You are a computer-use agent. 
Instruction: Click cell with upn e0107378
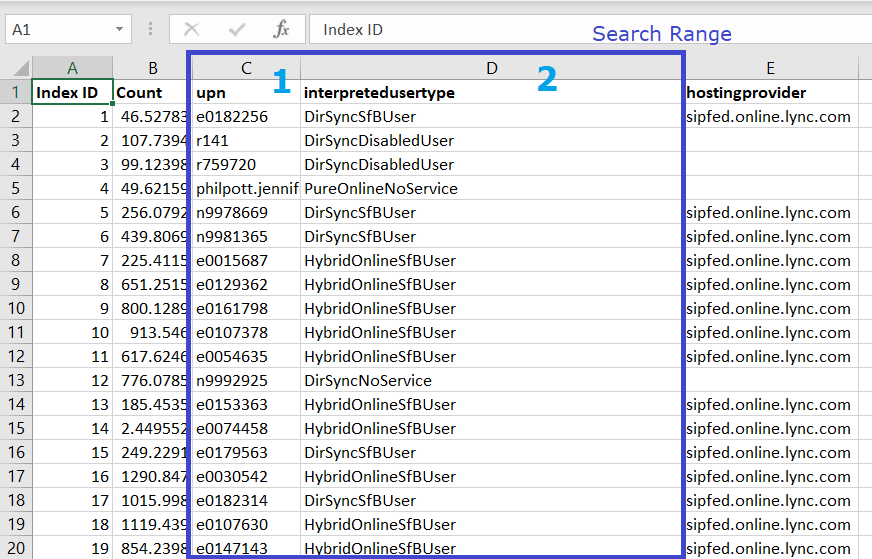(246, 332)
